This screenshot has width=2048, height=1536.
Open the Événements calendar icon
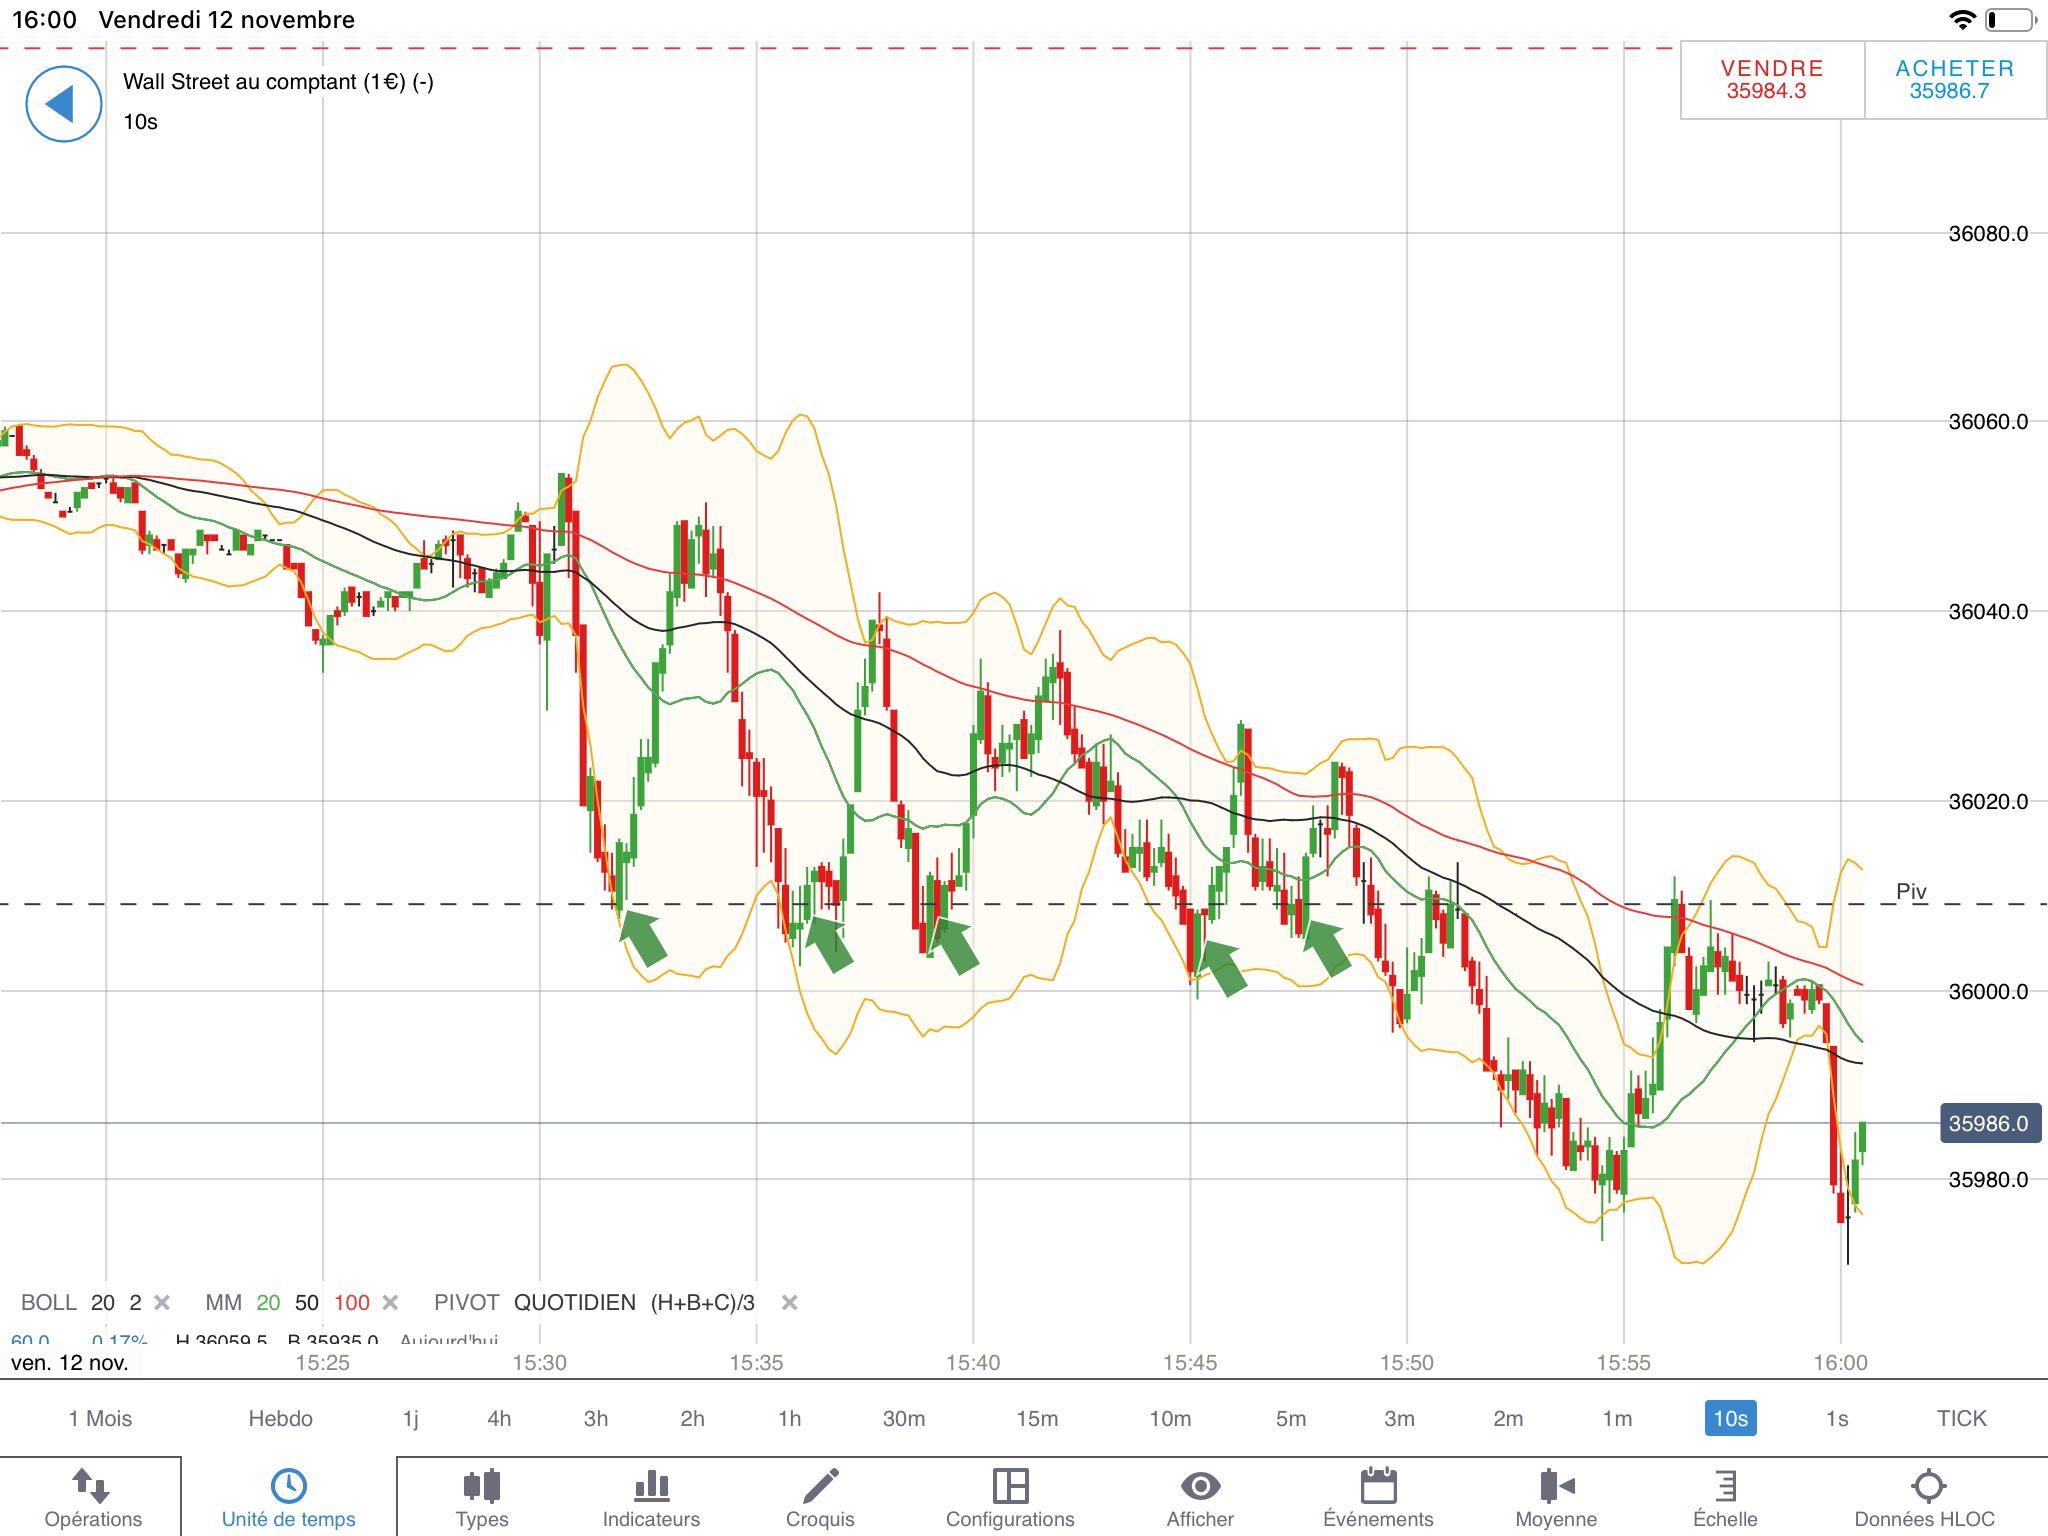pos(1378,1486)
